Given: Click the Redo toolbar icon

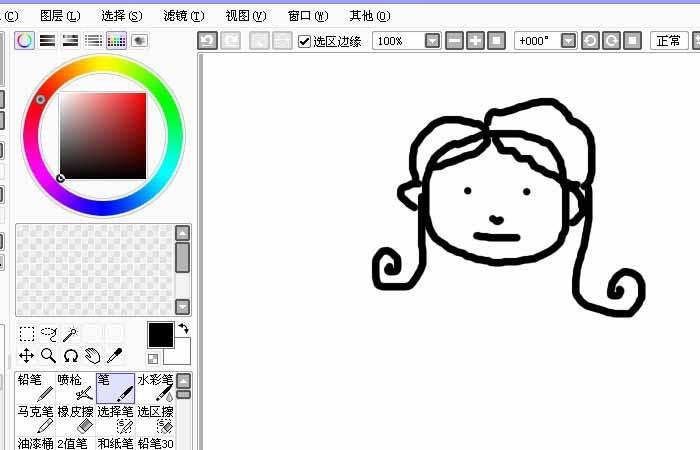Looking at the screenshot, I should coord(231,41).
